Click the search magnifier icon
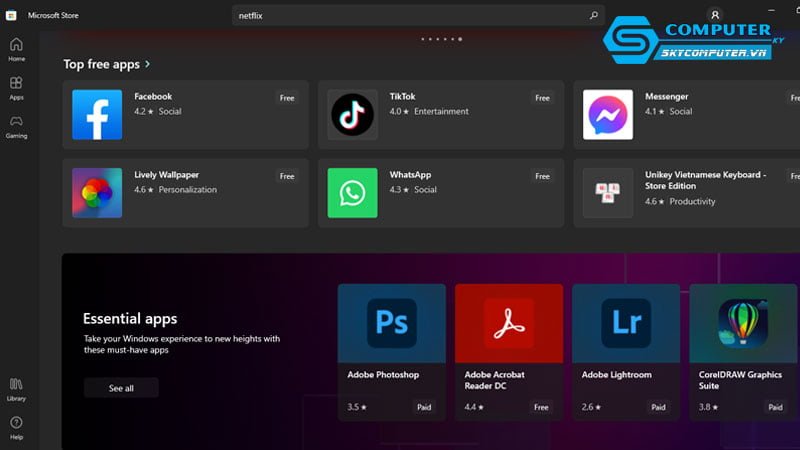 593,15
